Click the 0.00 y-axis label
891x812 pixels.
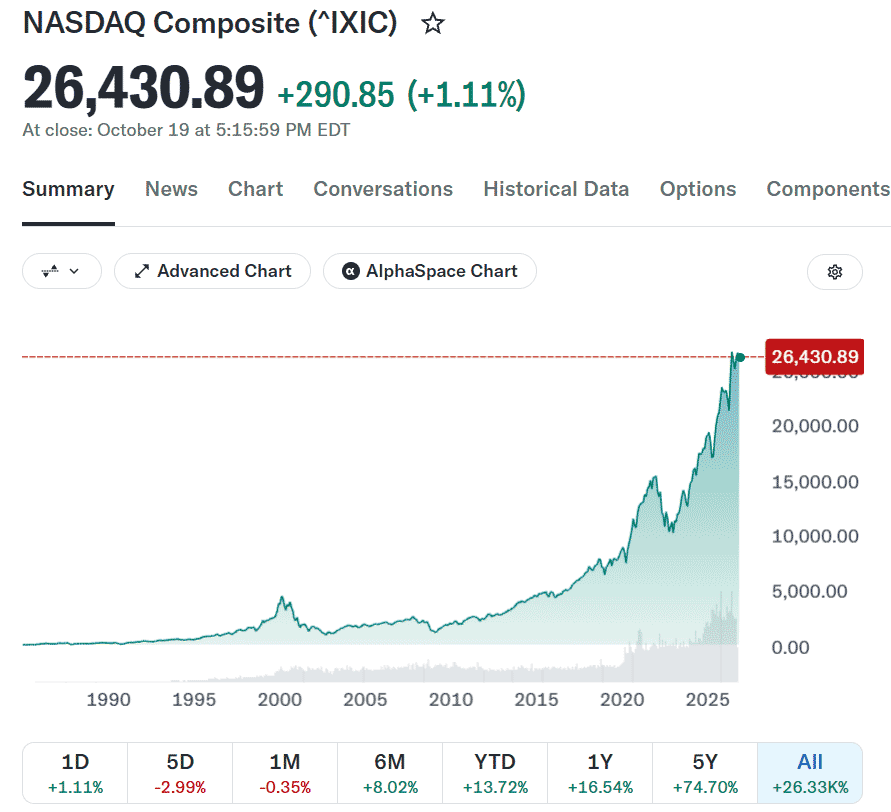[x=790, y=648]
